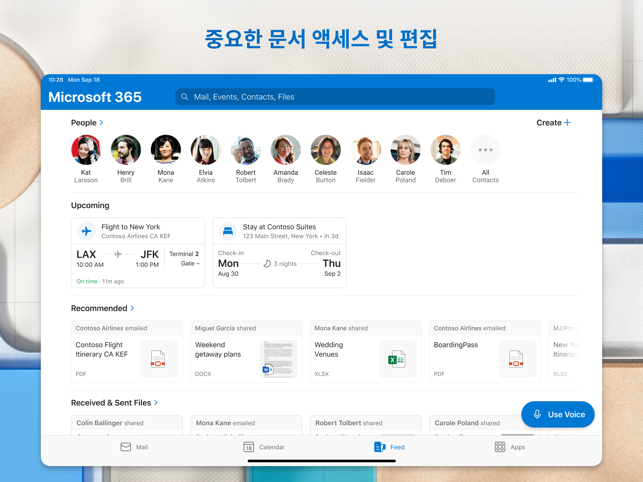Click the JFK arrival airport code

coord(149,254)
